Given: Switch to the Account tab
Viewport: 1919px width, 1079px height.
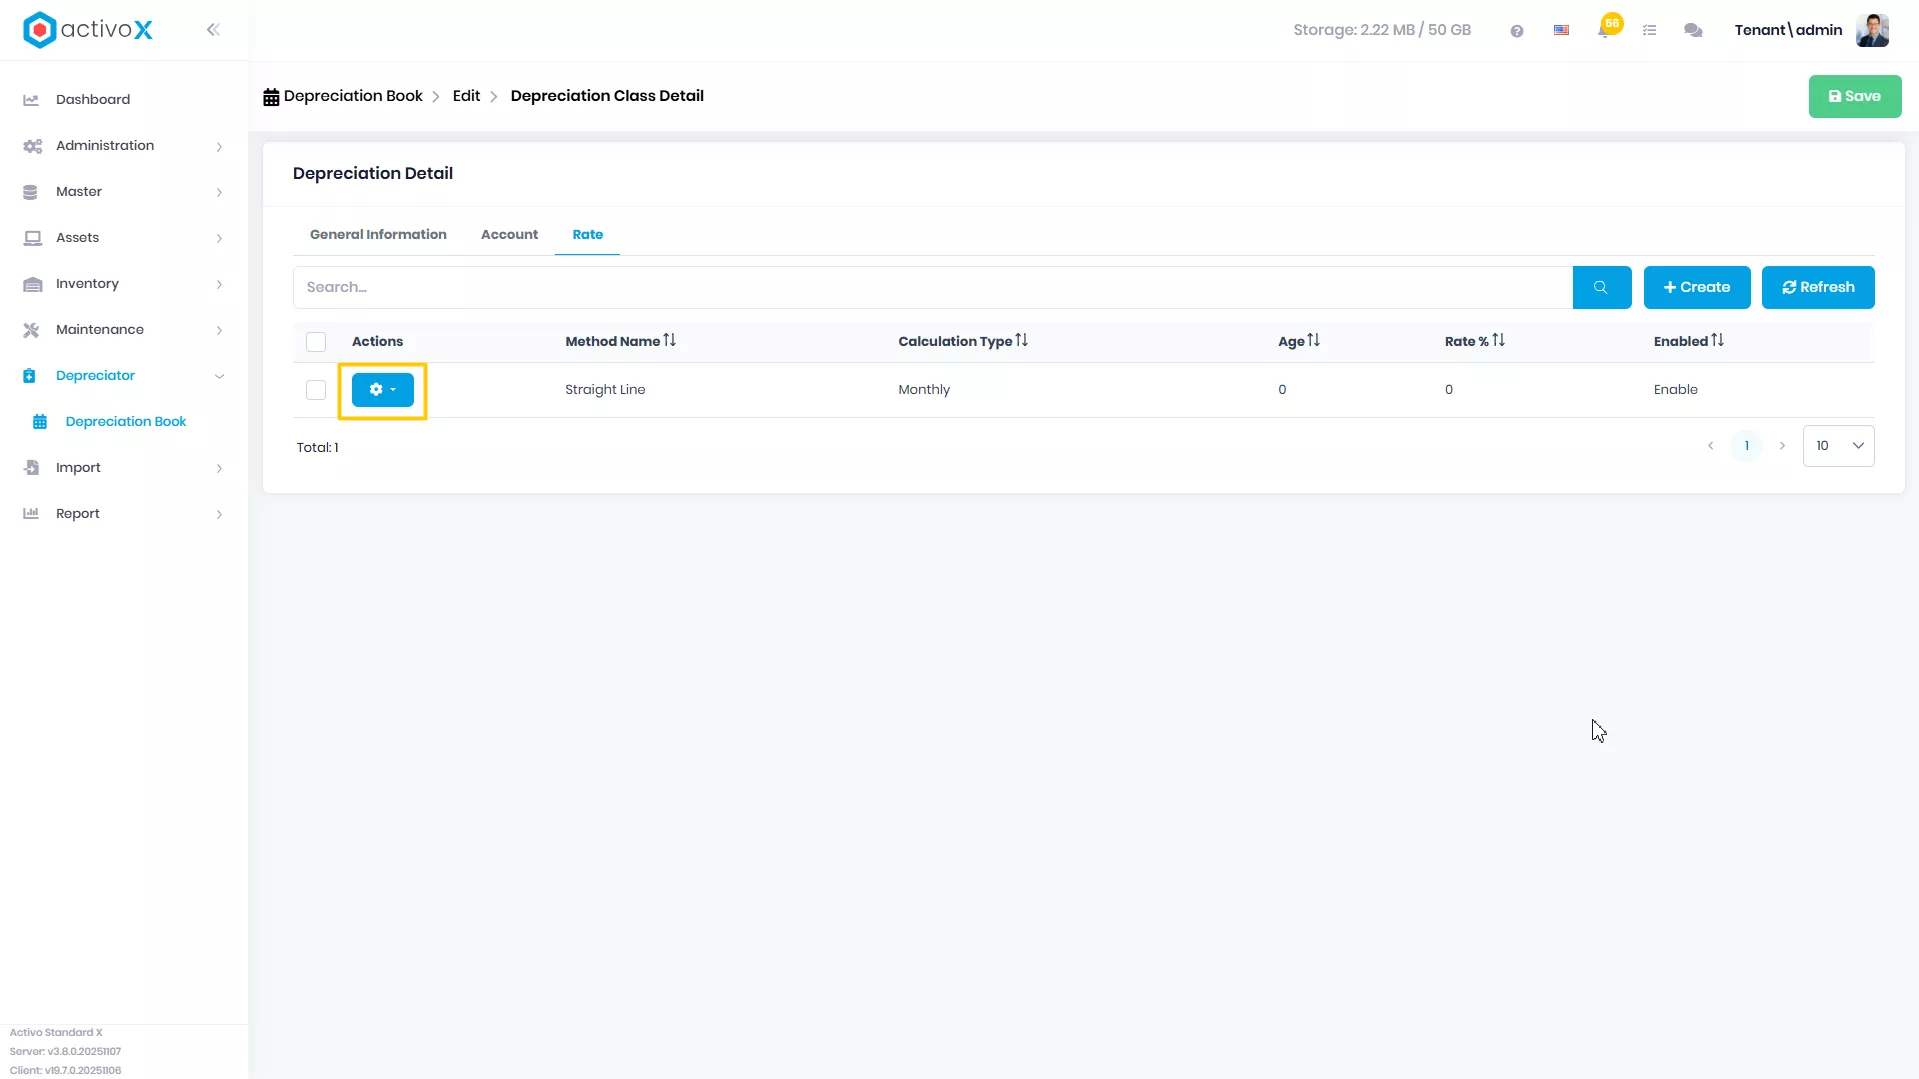Looking at the screenshot, I should click(x=509, y=235).
